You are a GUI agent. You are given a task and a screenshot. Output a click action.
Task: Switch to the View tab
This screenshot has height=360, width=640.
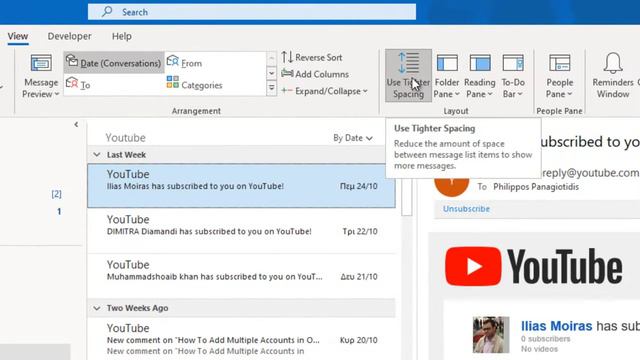coord(18,36)
